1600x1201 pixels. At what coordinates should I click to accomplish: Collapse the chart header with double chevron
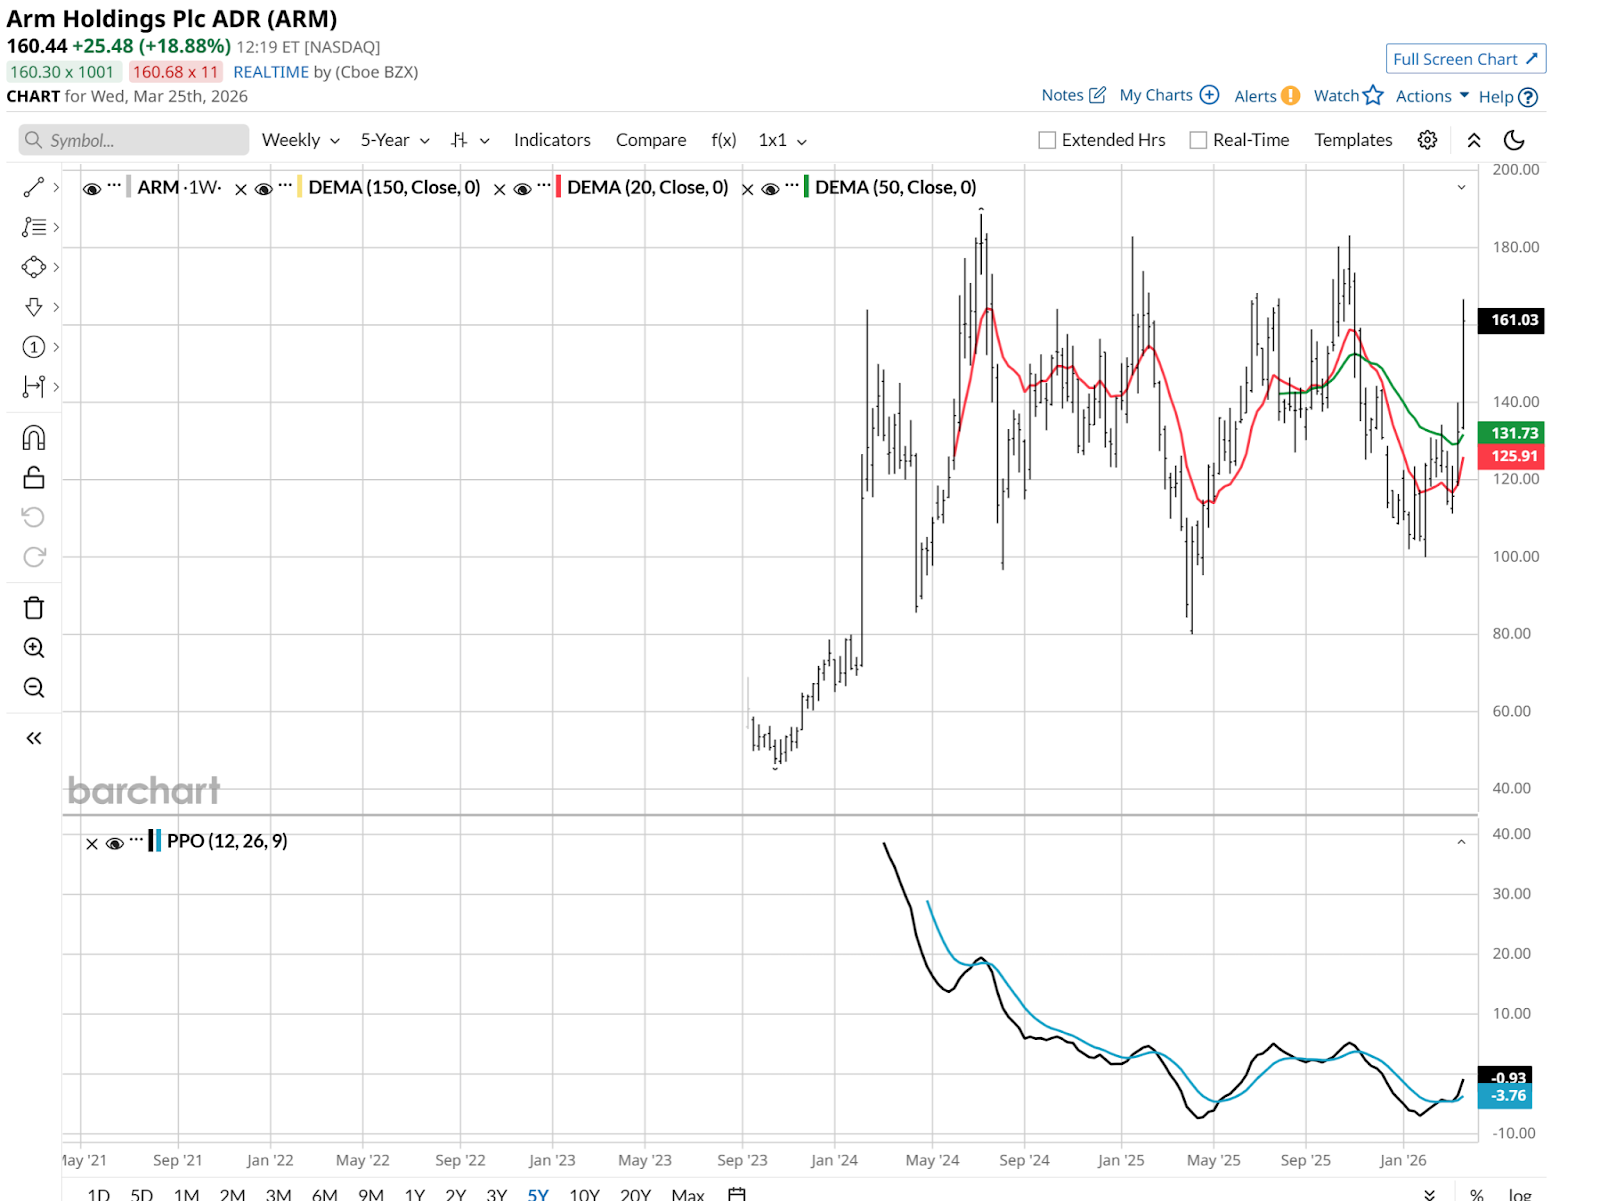click(x=1474, y=140)
